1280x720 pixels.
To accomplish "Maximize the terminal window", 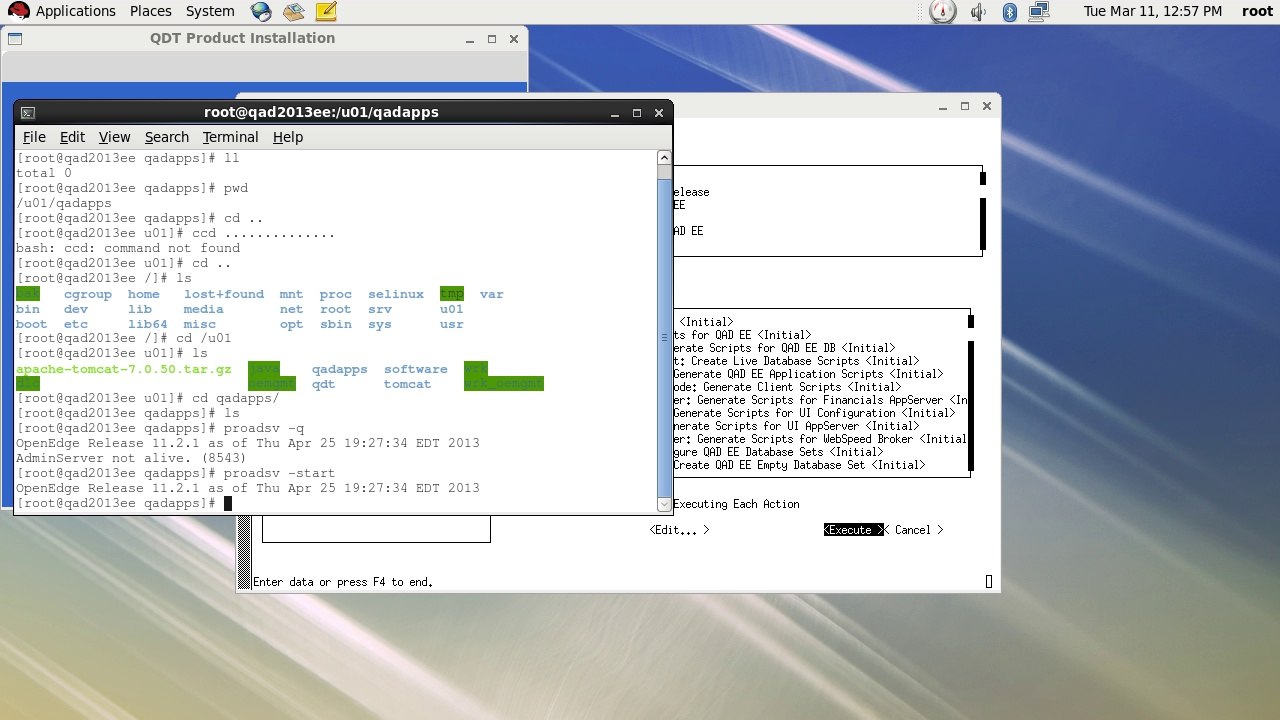I will tap(637, 113).
